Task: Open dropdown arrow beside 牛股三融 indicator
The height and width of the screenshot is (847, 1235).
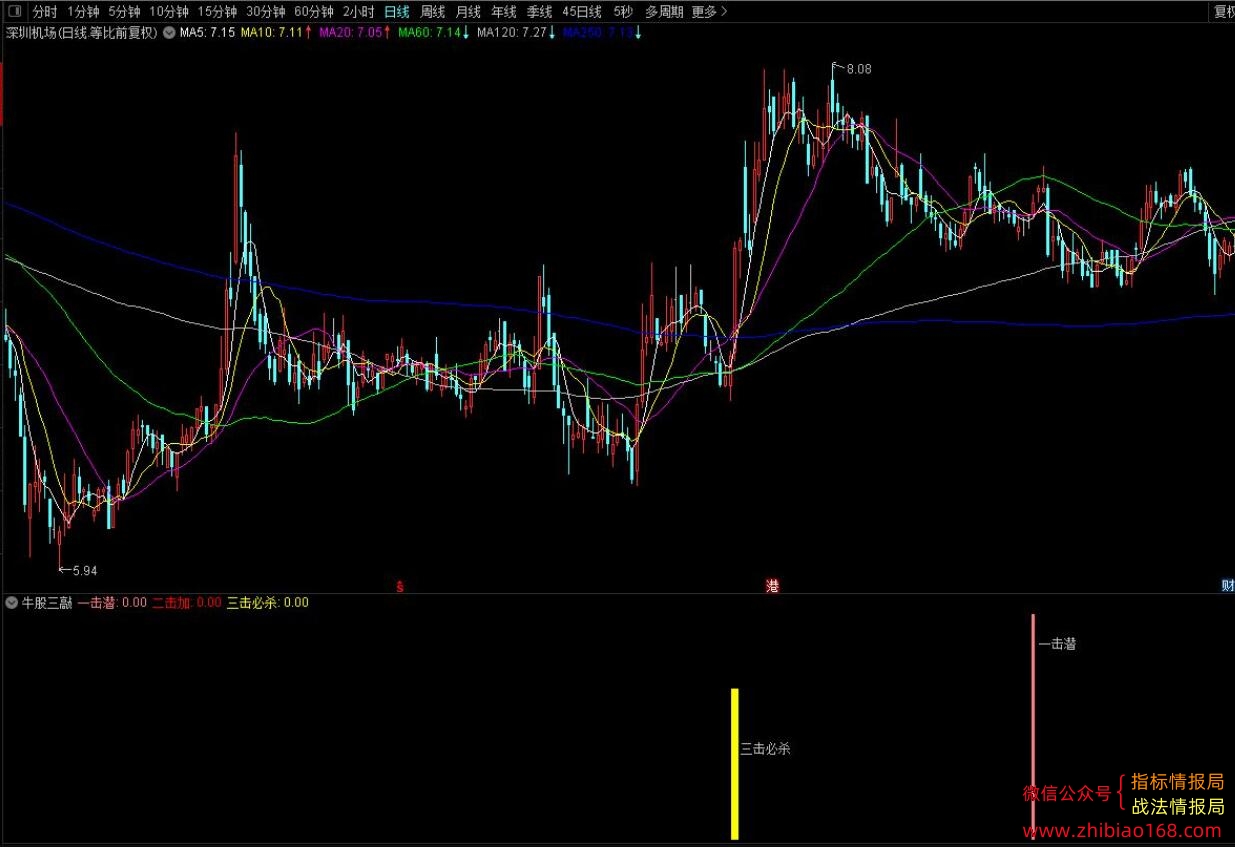Action: [x=11, y=603]
